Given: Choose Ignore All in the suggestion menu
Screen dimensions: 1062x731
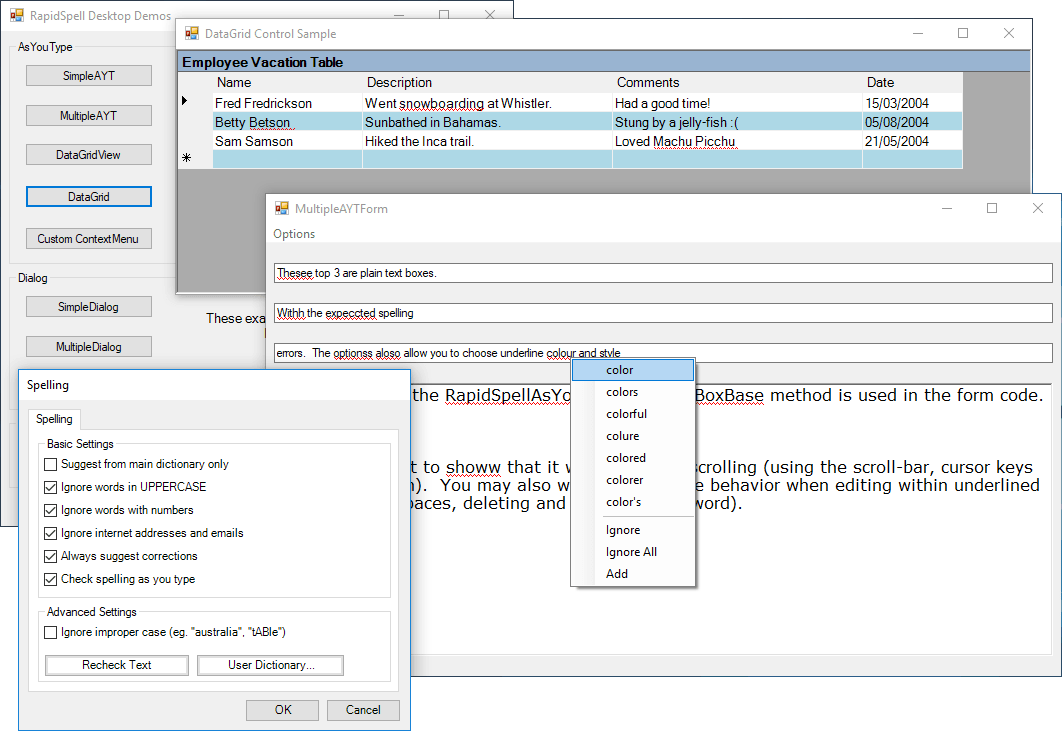Looking at the screenshot, I should click(x=631, y=551).
